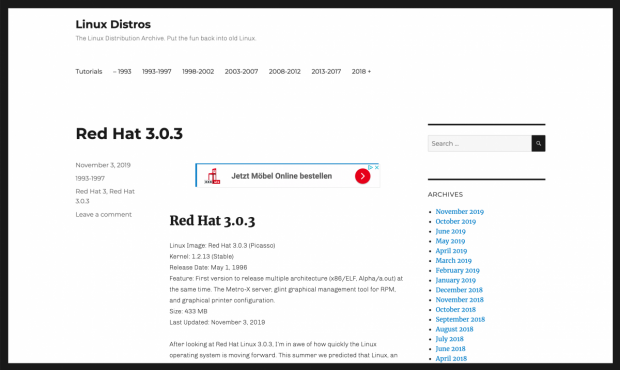Open October 2019 archive
Viewport: 620px width, 370px height.
coord(456,221)
